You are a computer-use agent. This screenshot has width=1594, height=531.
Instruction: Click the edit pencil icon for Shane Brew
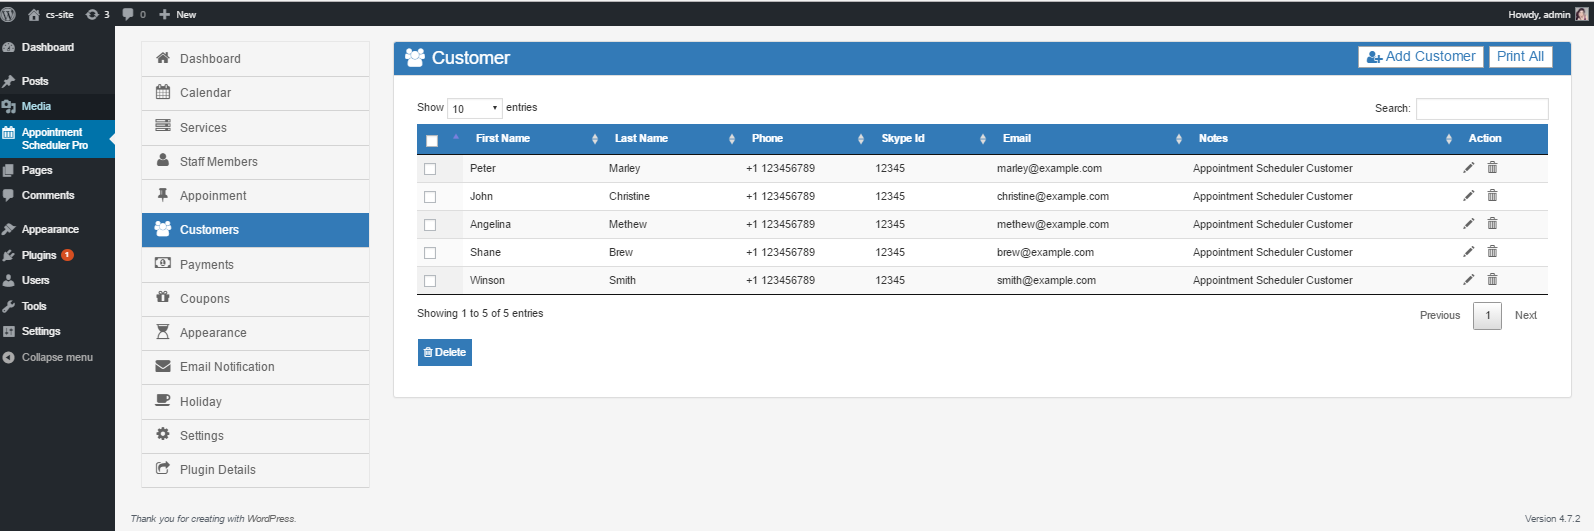(x=1468, y=252)
